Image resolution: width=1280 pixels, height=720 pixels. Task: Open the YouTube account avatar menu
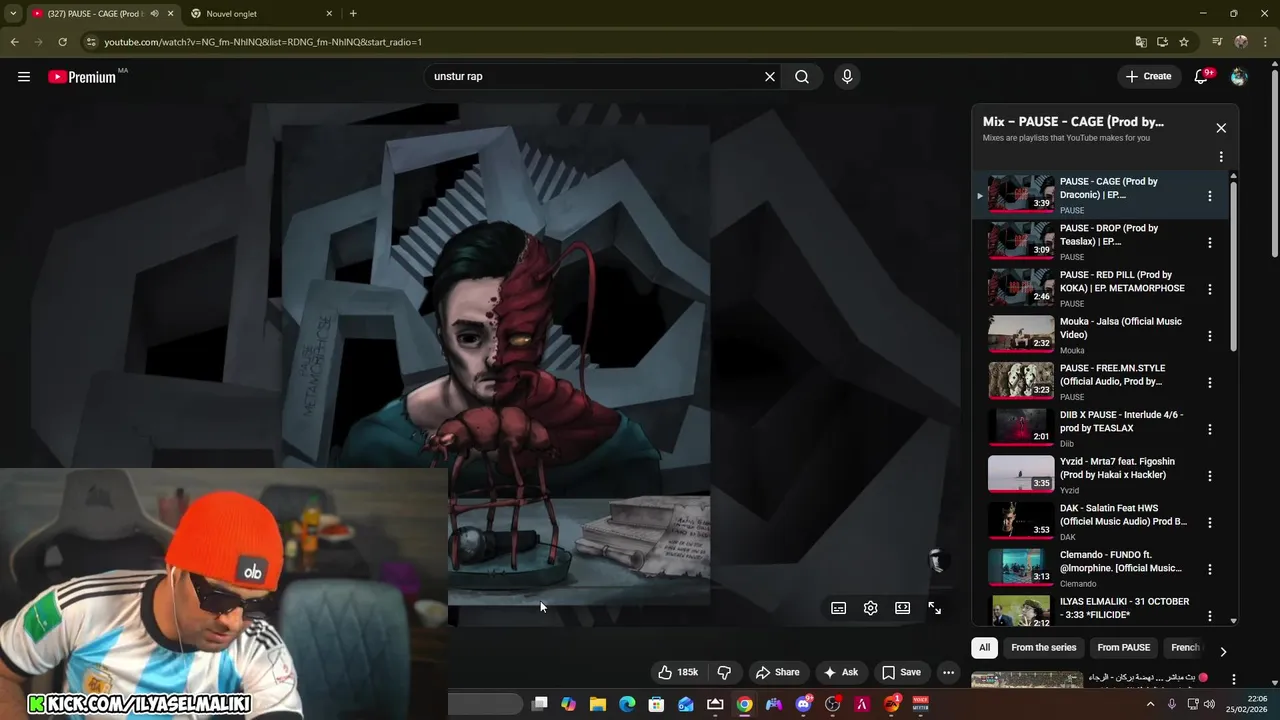point(1239,76)
